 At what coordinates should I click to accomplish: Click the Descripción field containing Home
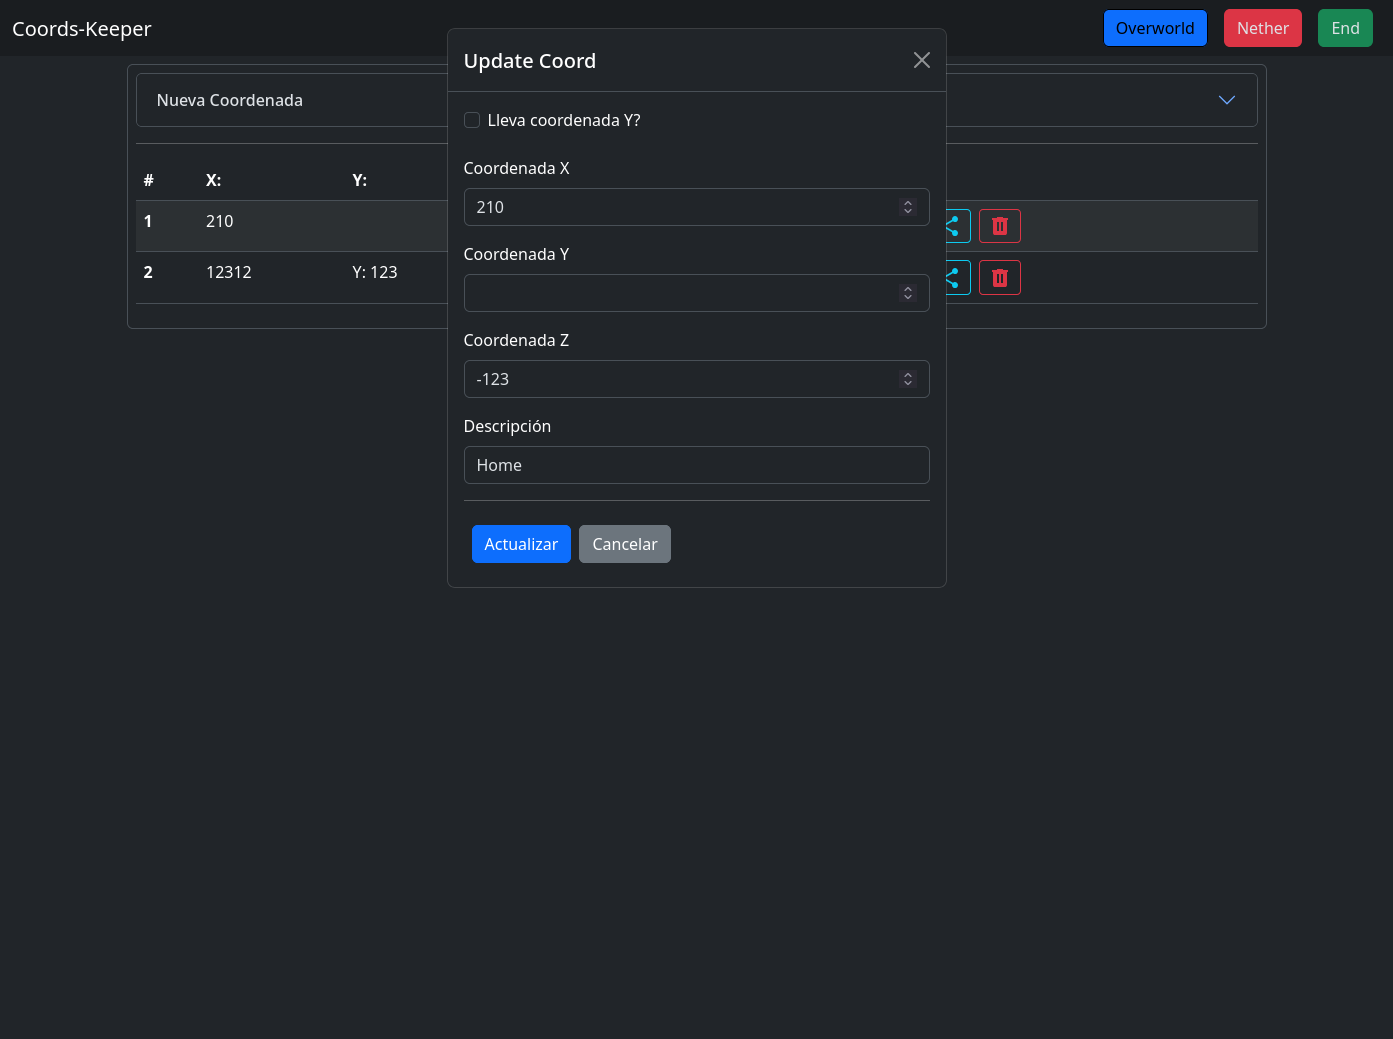(x=696, y=465)
